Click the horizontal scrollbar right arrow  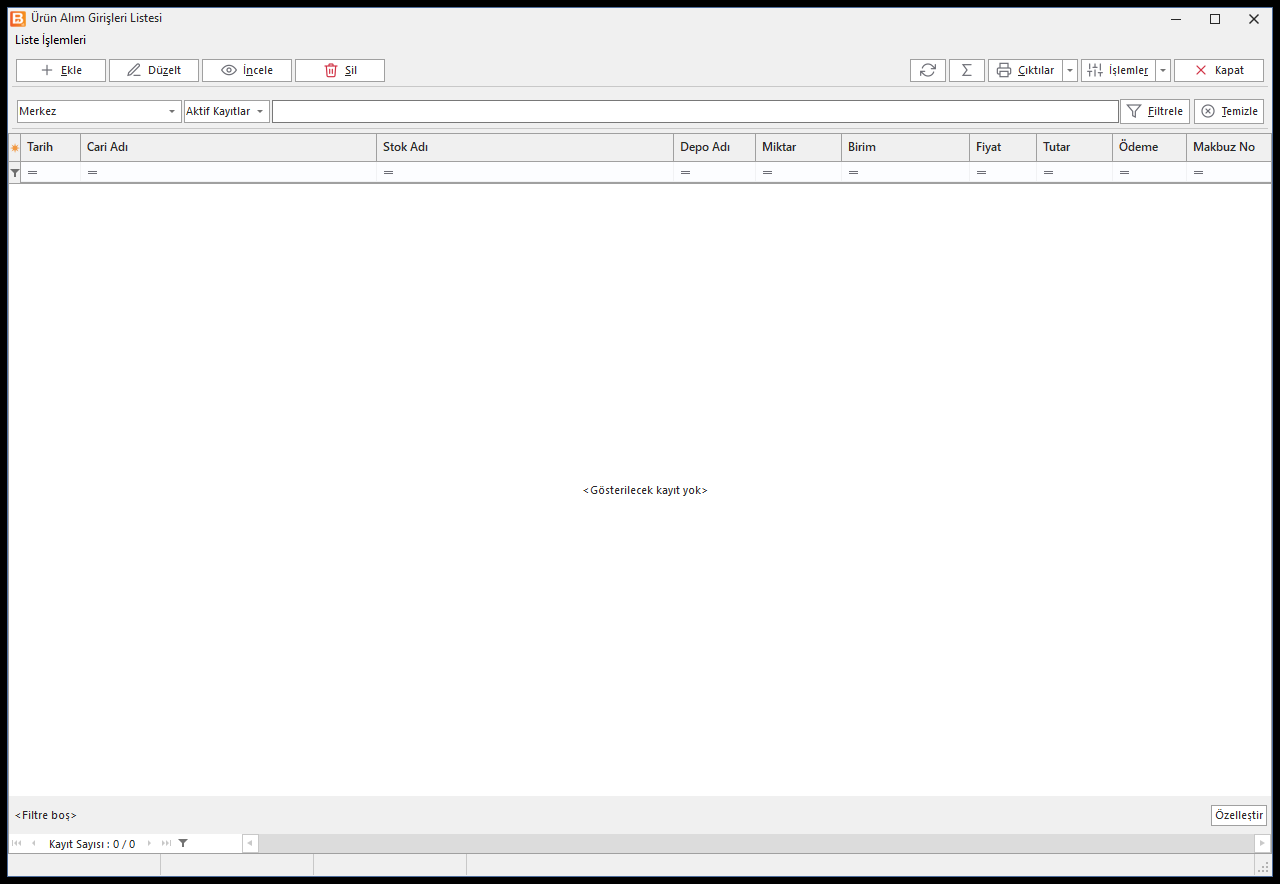click(x=1262, y=843)
